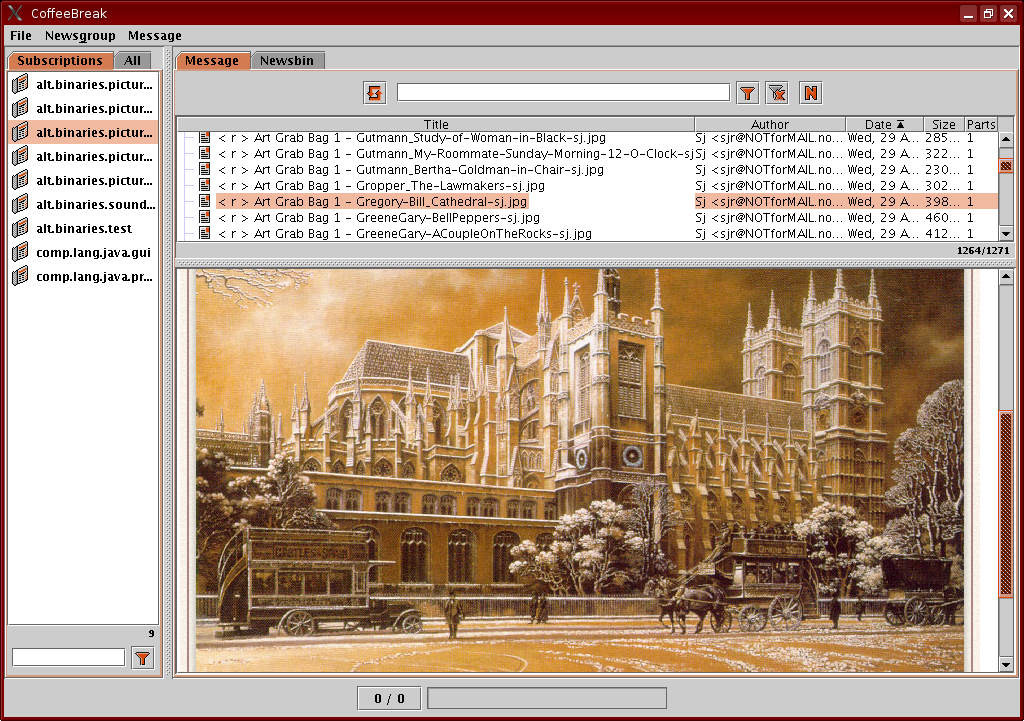Switch to the All newsgroups tab
1024x721 pixels.
[133, 61]
